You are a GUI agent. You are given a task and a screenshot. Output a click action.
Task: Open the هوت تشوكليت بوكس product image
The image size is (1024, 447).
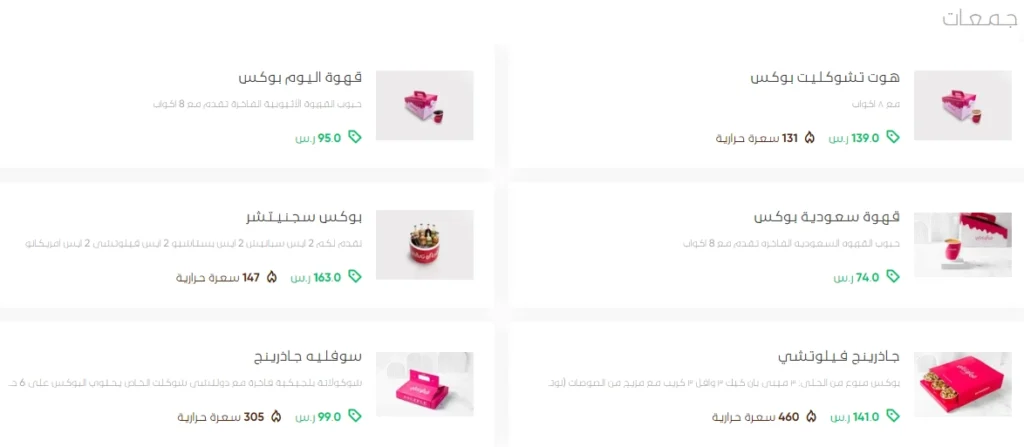tap(962, 105)
